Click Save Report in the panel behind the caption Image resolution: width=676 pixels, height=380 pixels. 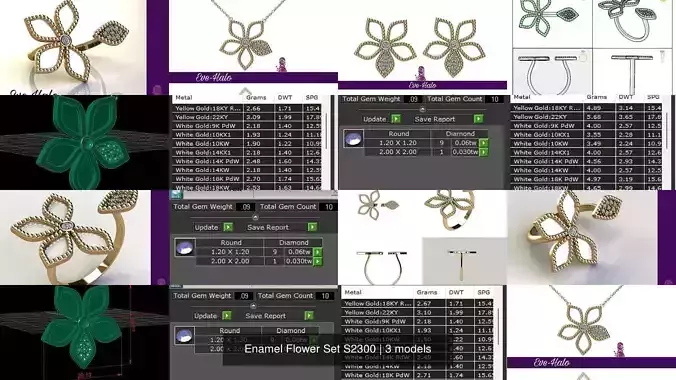266,316
